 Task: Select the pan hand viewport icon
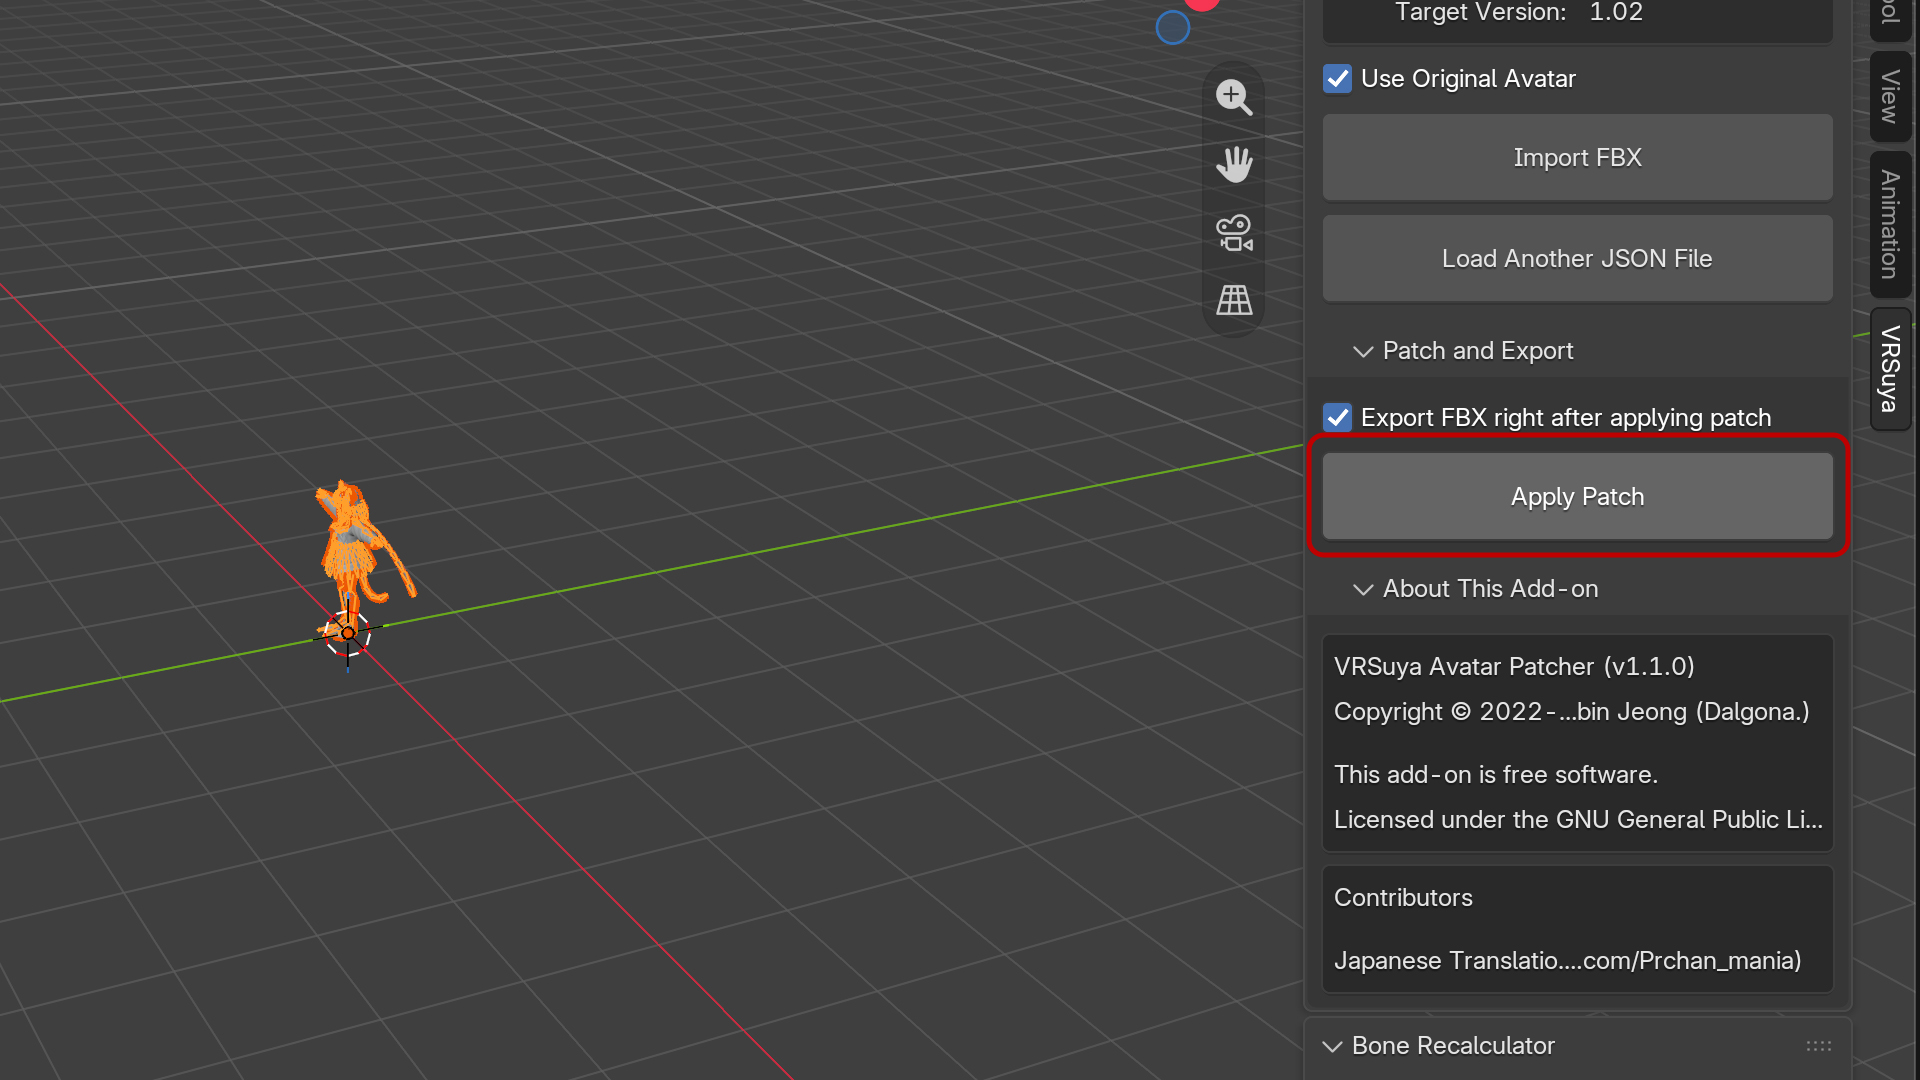point(1234,164)
